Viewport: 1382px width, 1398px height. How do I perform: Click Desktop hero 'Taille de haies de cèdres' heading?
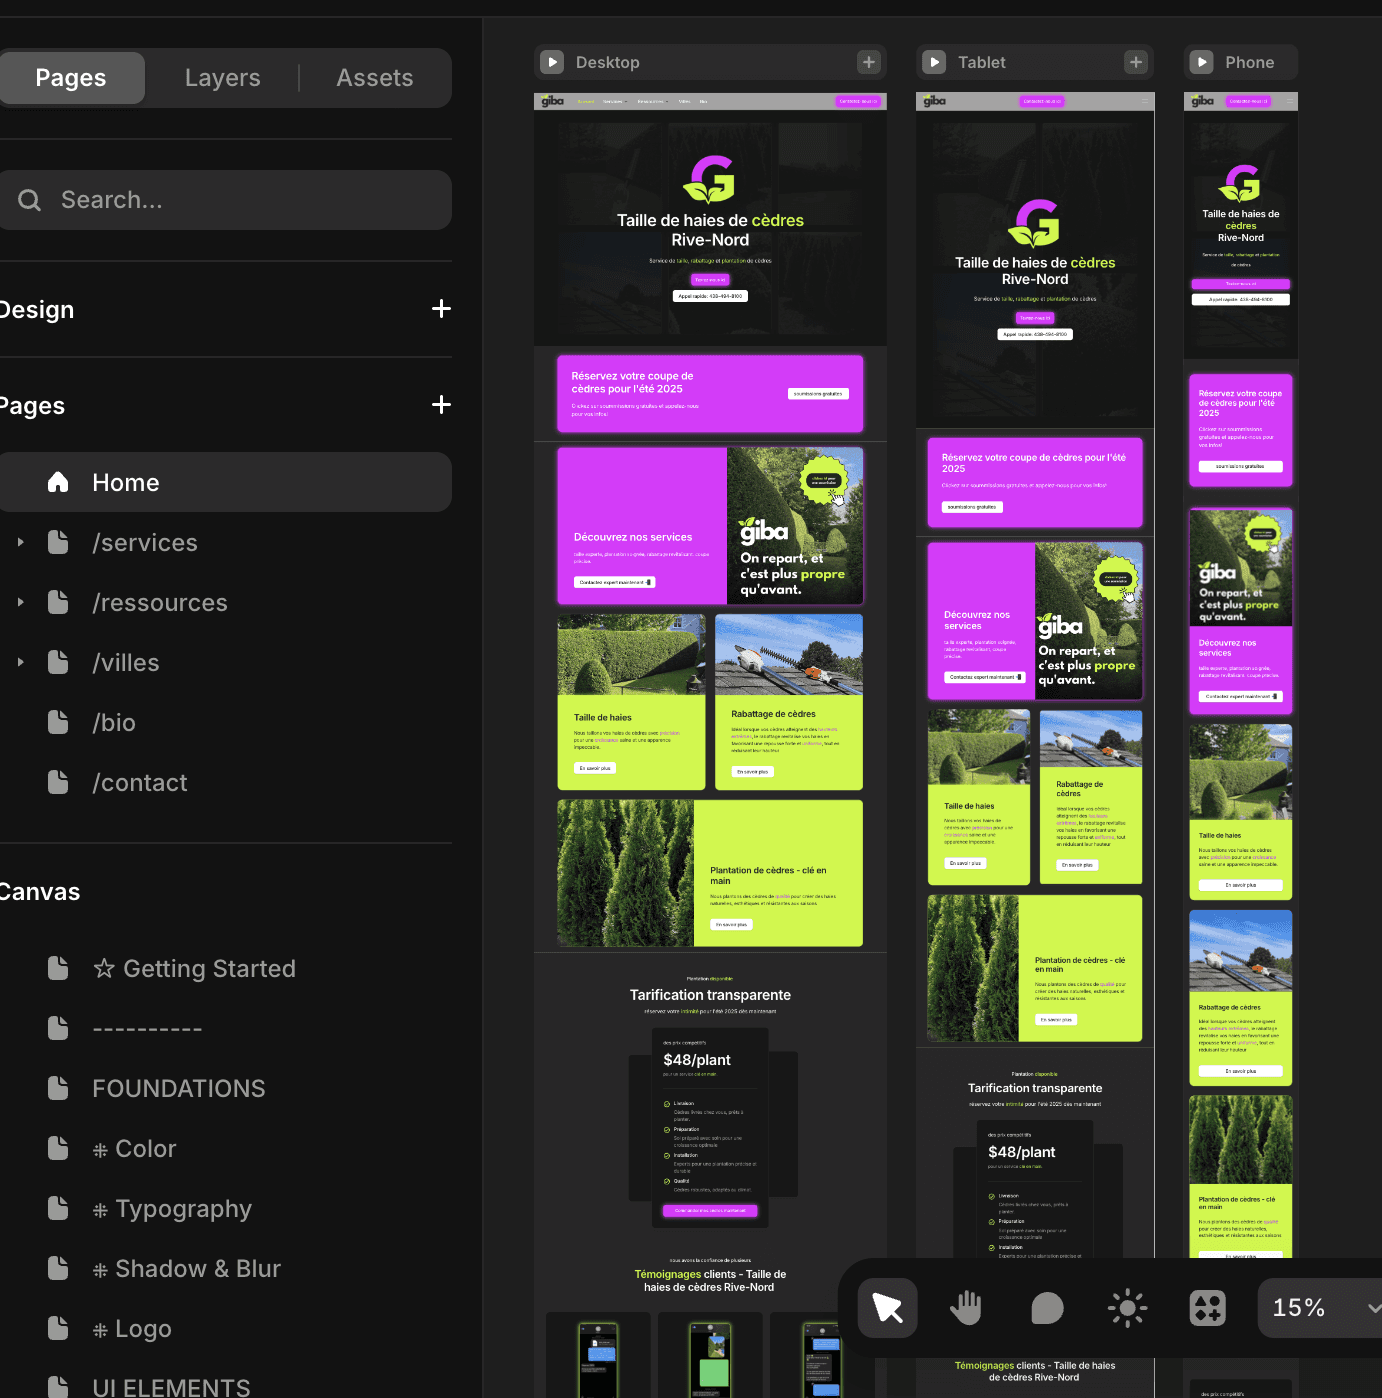pyautogui.click(x=710, y=230)
